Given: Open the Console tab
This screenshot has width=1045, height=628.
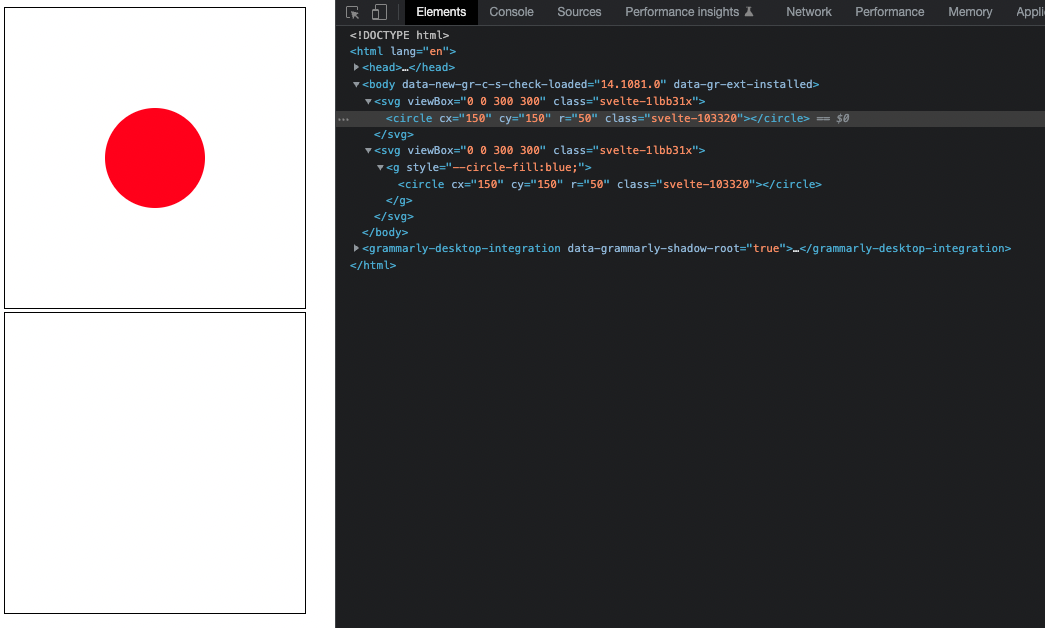Looking at the screenshot, I should pos(511,12).
